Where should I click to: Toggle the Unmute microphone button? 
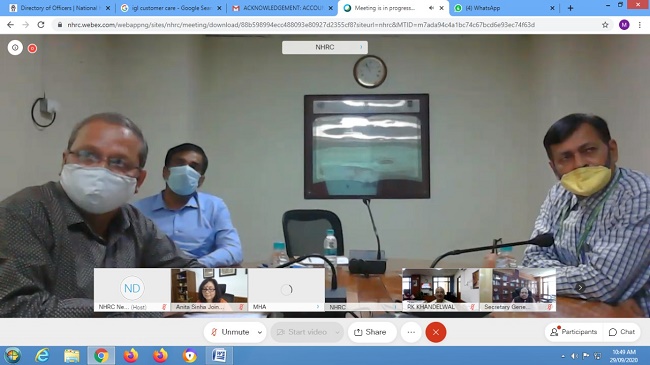pyautogui.click(x=230, y=332)
